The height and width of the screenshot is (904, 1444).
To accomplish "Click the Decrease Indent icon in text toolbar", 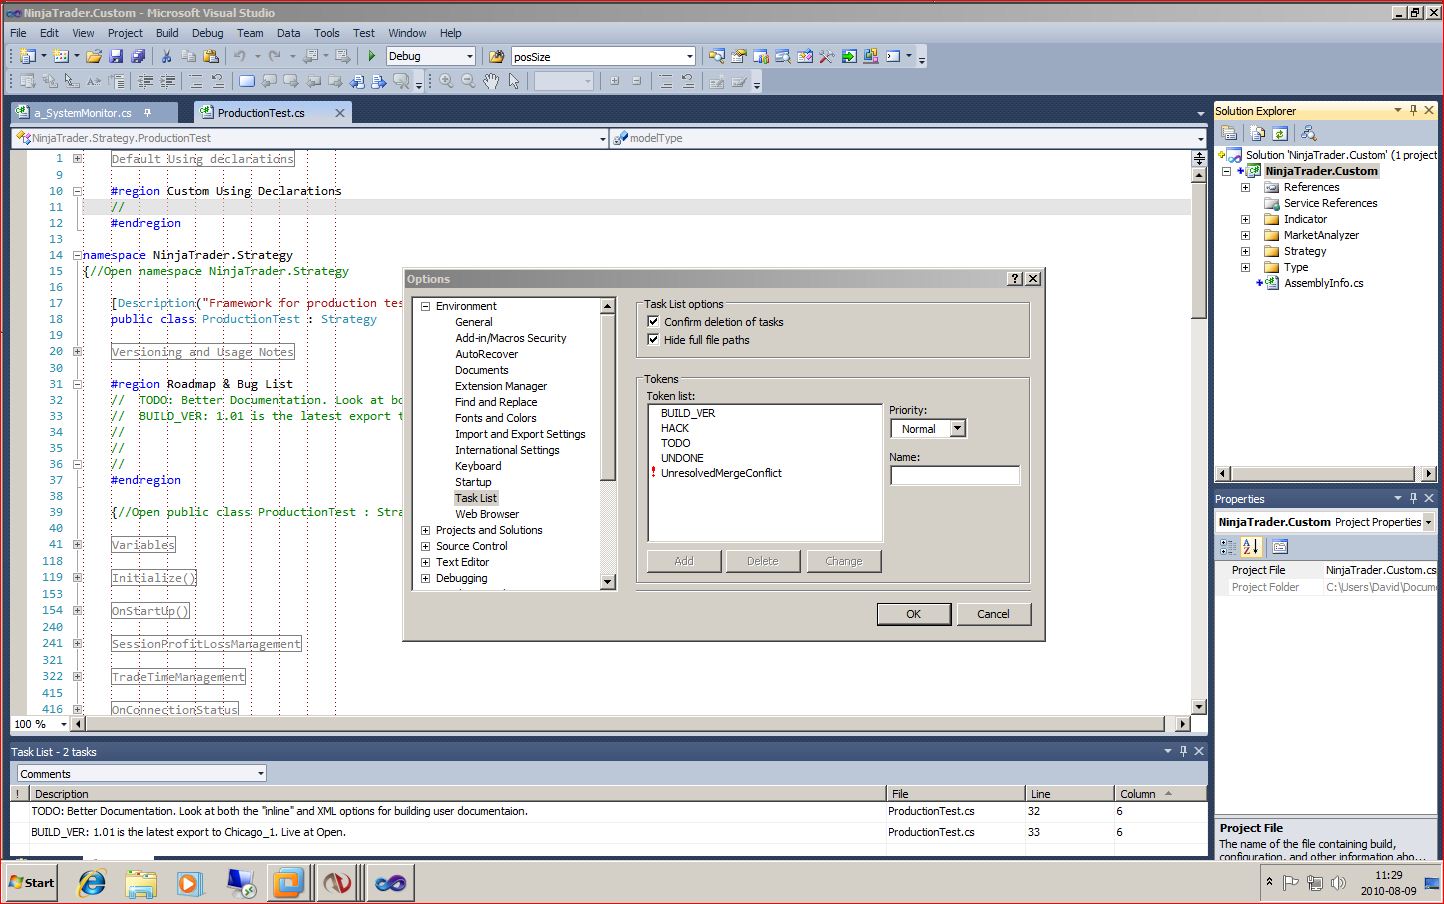I will pos(146,81).
